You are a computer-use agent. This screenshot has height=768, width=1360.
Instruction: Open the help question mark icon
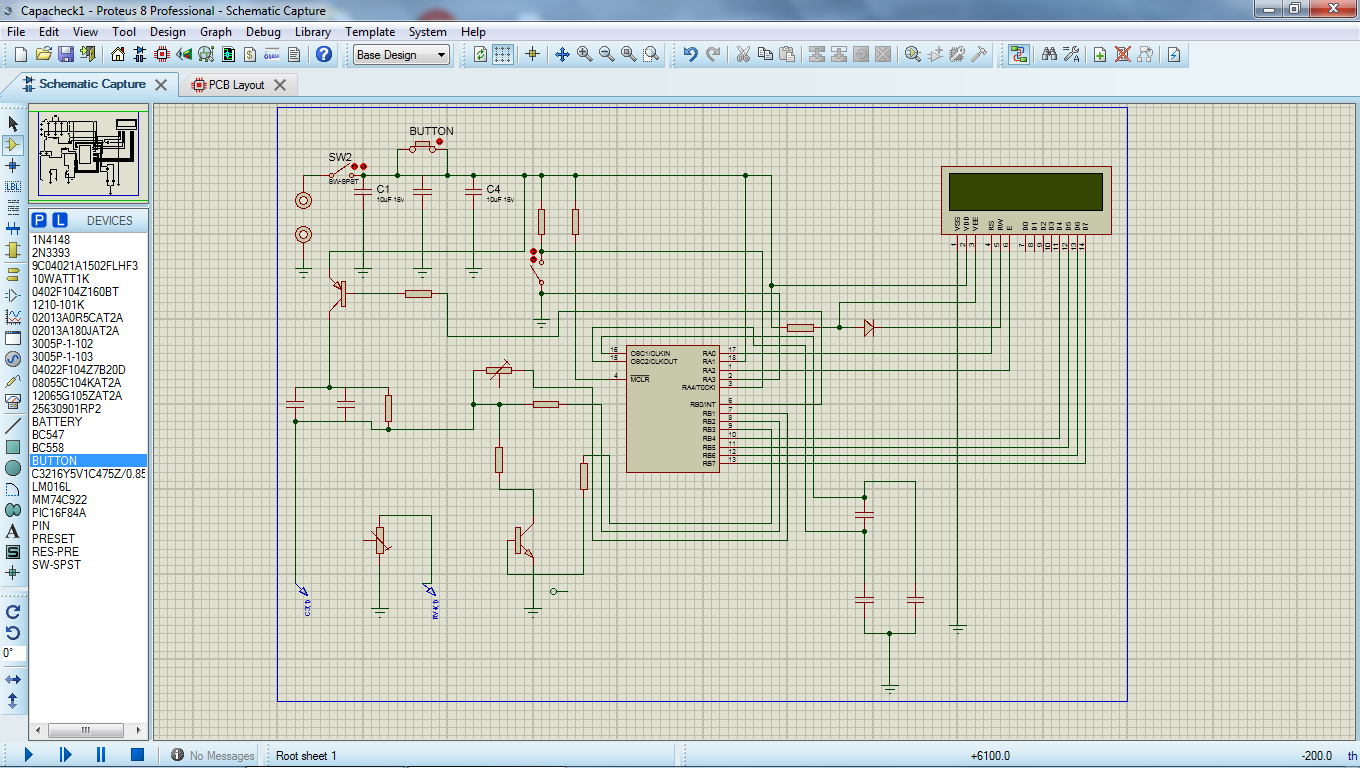(323, 54)
